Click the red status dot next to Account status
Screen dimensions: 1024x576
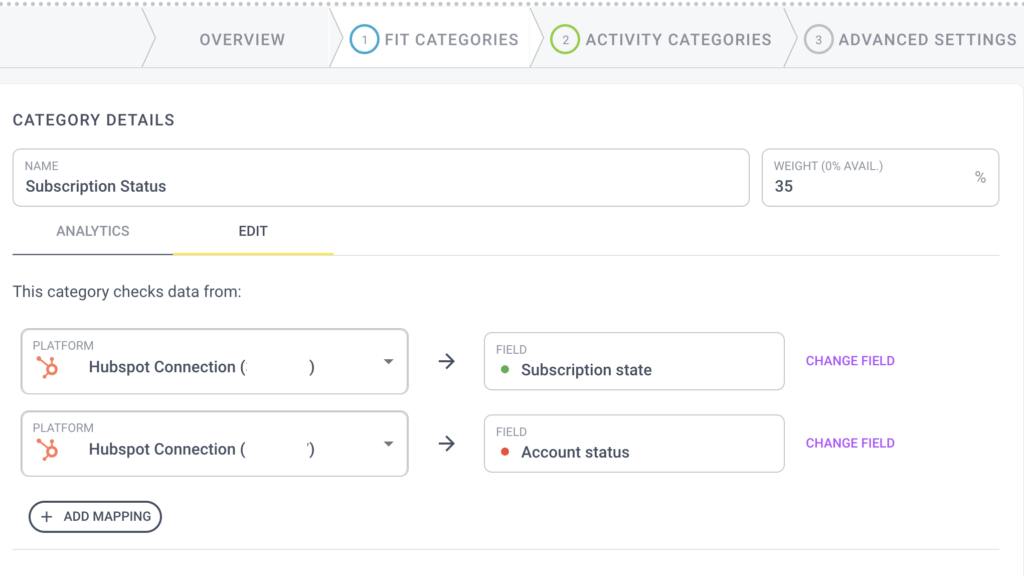click(x=505, y=452)
